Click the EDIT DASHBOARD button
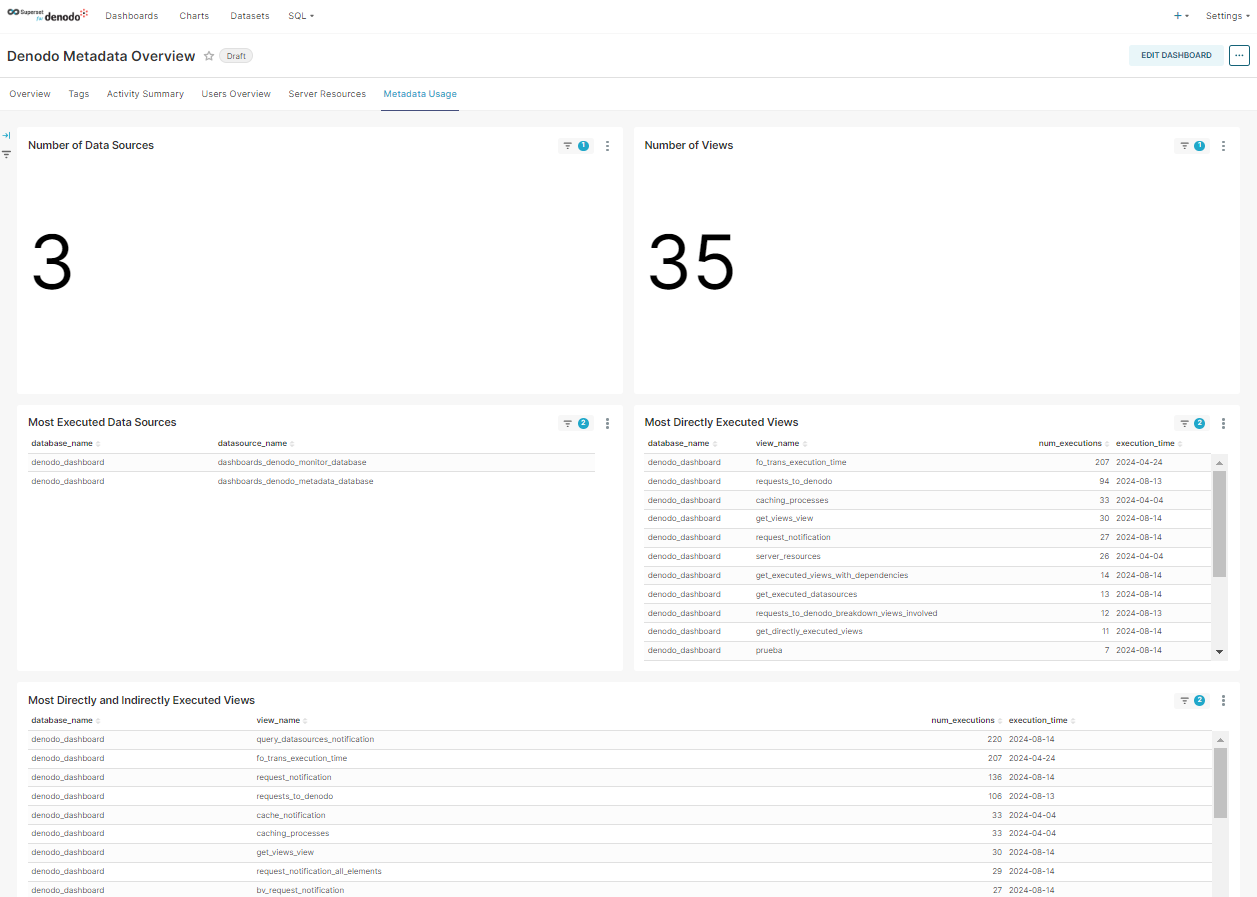This screenshot has width=1257, height=897. click(x=1176, y=56)
